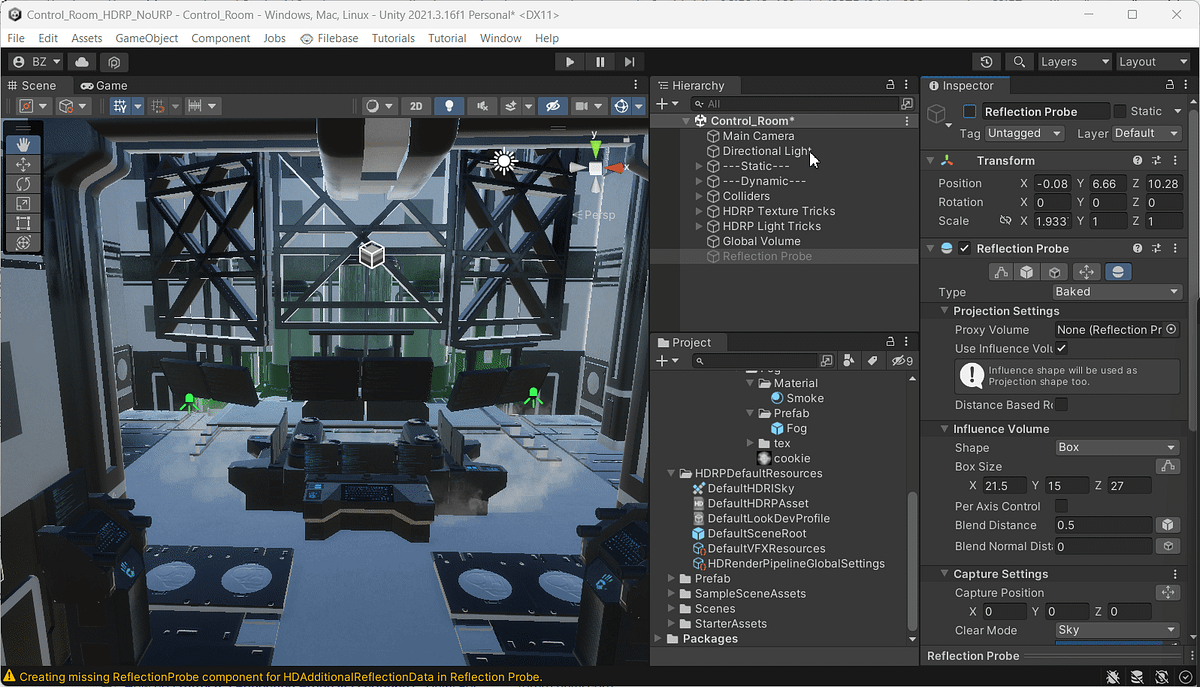Toggle scene visibility eye icon

tap(553, 105)
